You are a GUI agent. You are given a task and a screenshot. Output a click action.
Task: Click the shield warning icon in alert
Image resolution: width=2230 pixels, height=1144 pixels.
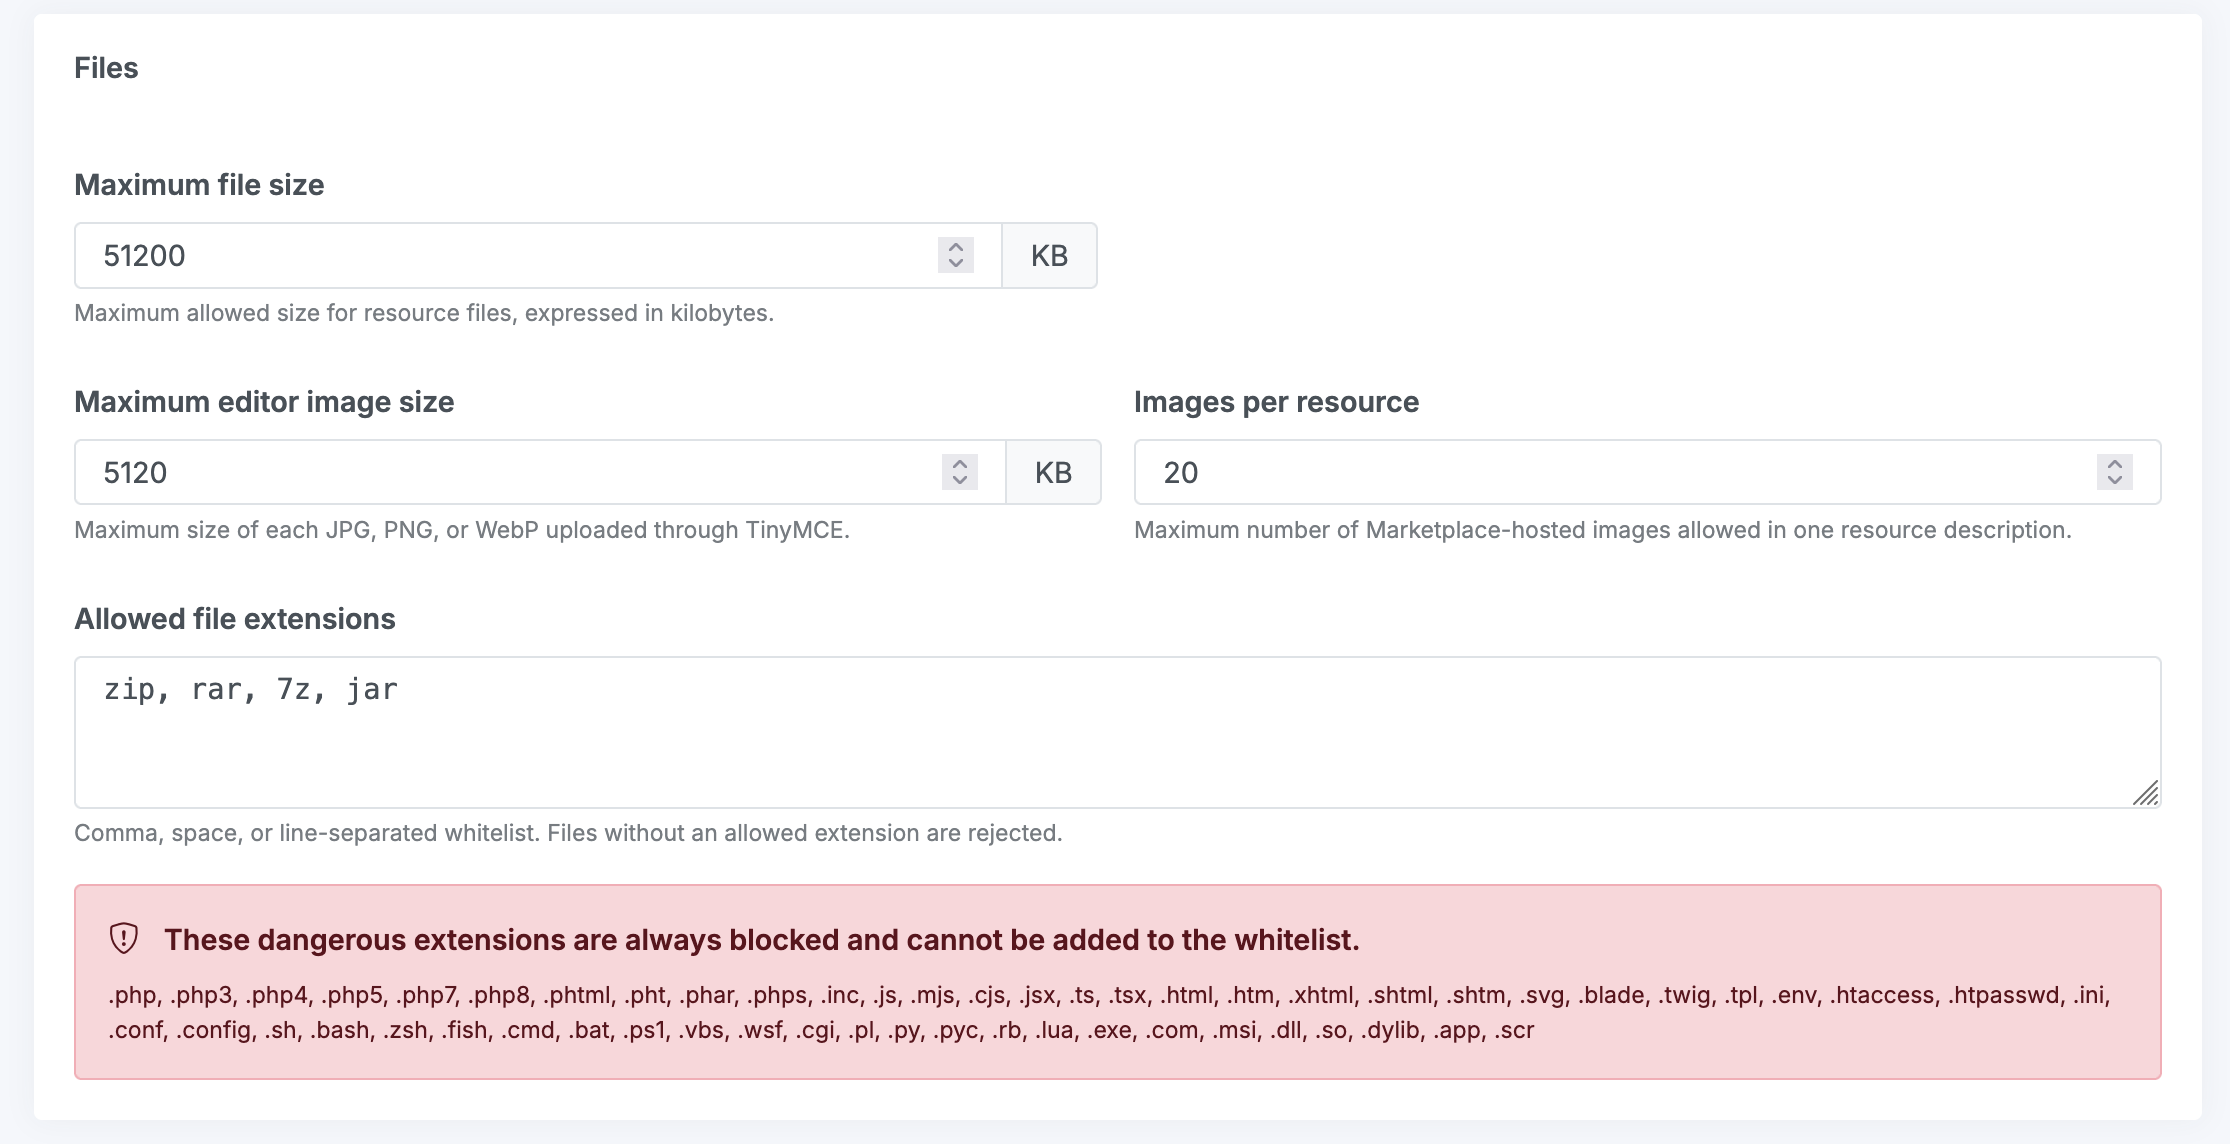(123, 938)
